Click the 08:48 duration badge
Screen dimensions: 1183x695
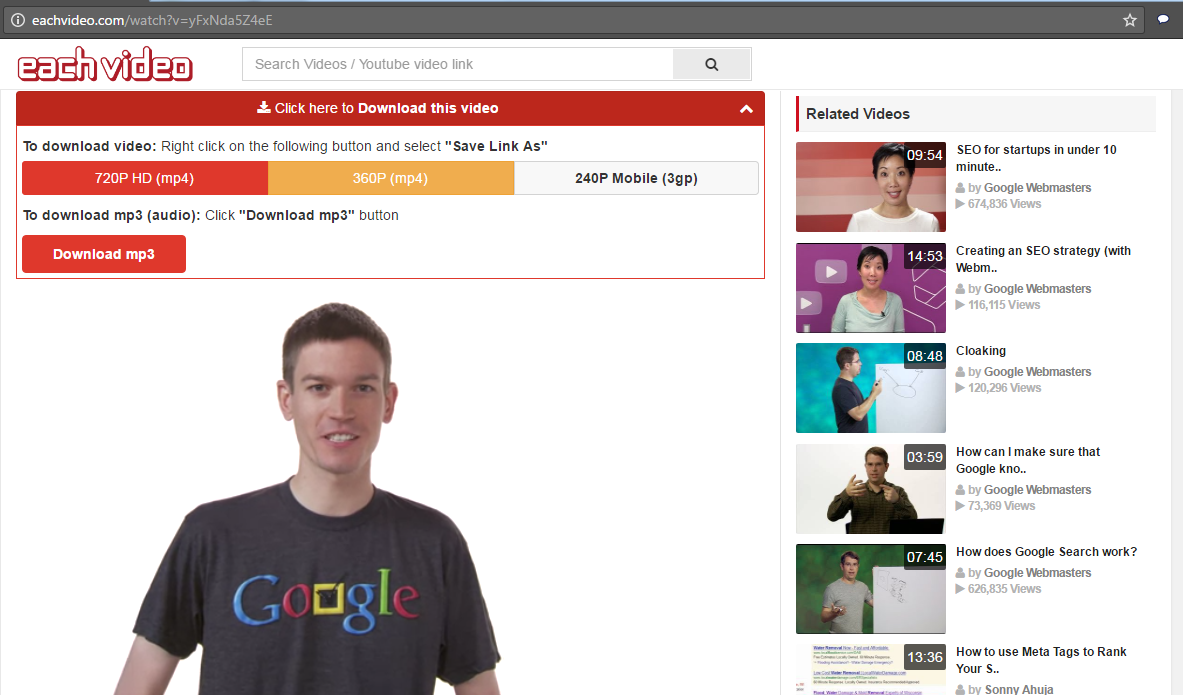click(924, 356)
